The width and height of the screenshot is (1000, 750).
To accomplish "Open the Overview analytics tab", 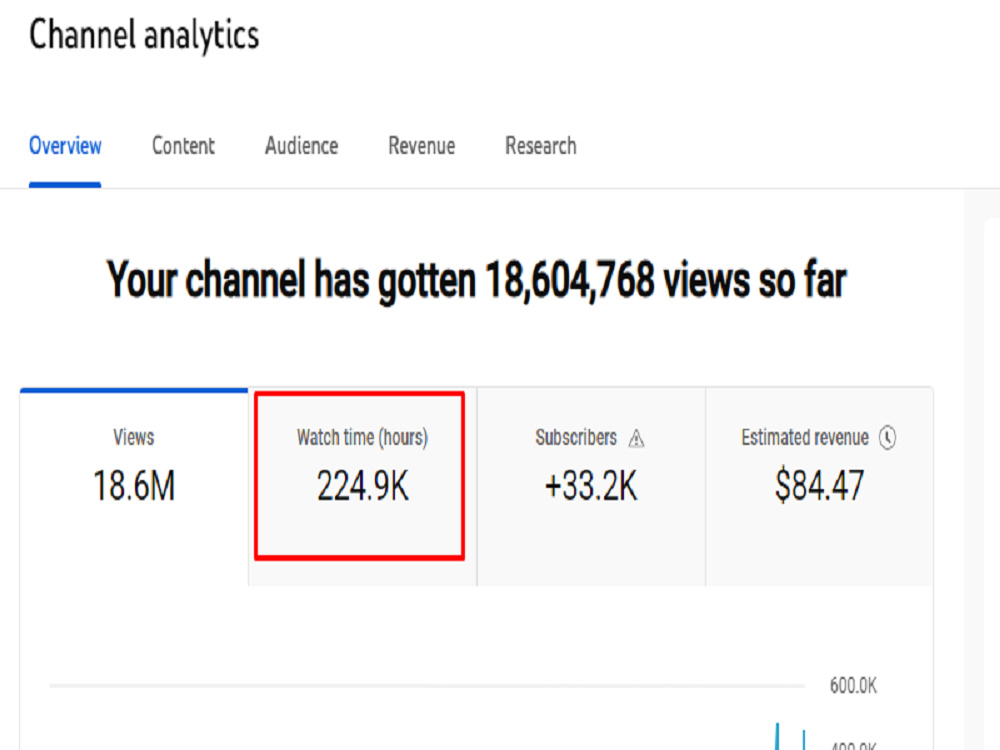I will point(65,146).
